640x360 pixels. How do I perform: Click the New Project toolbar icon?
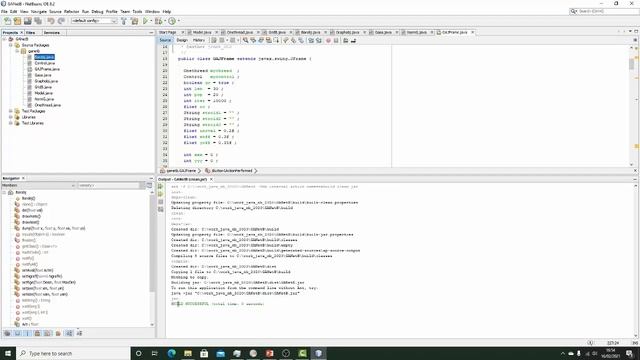[17, 21]
